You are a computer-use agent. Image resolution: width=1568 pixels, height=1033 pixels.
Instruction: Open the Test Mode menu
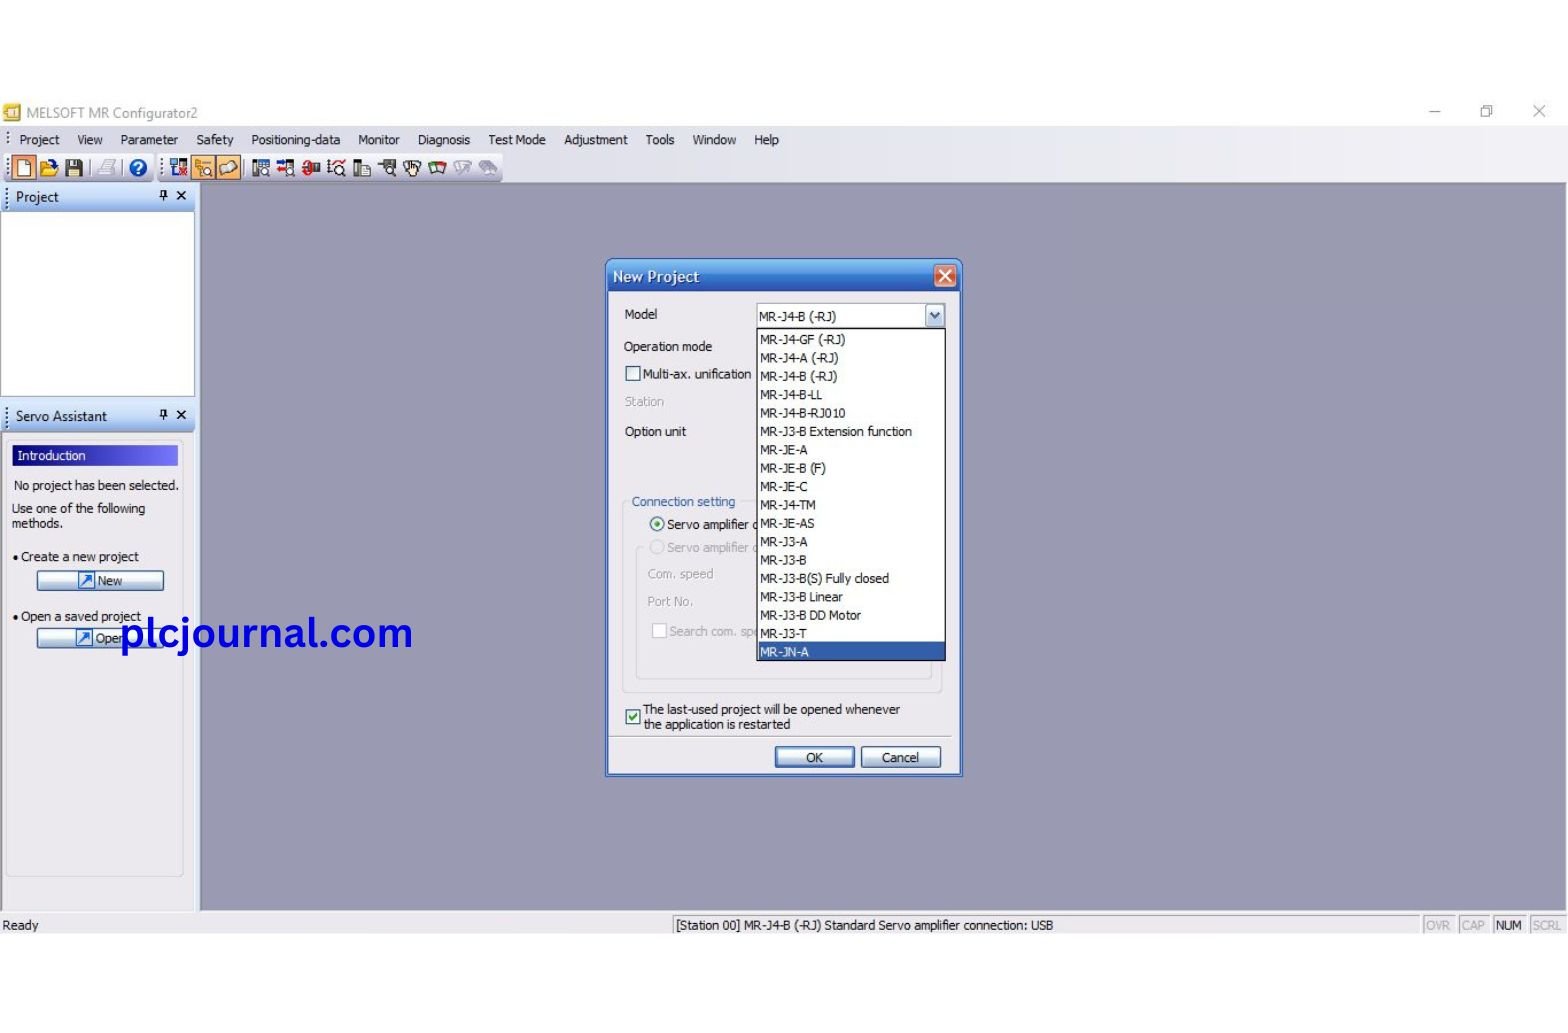517,140
